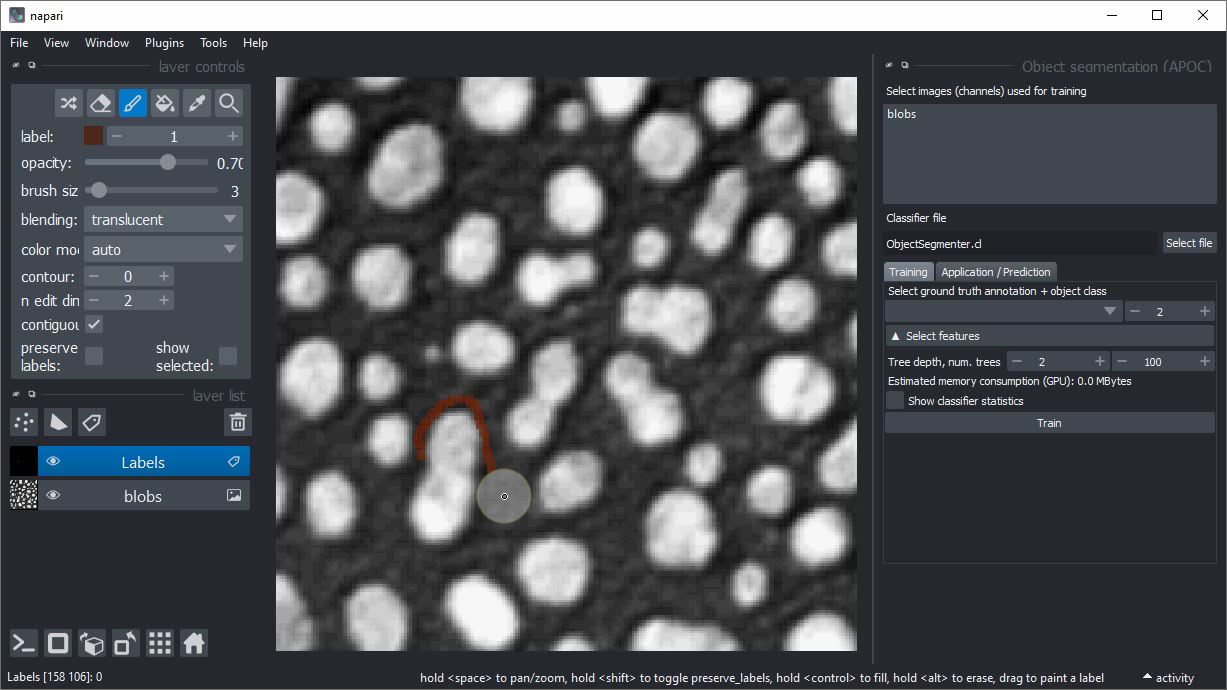Reset view with the home icon
Viewport: 1227px width, 690px height.
click(x=194, y=643)
